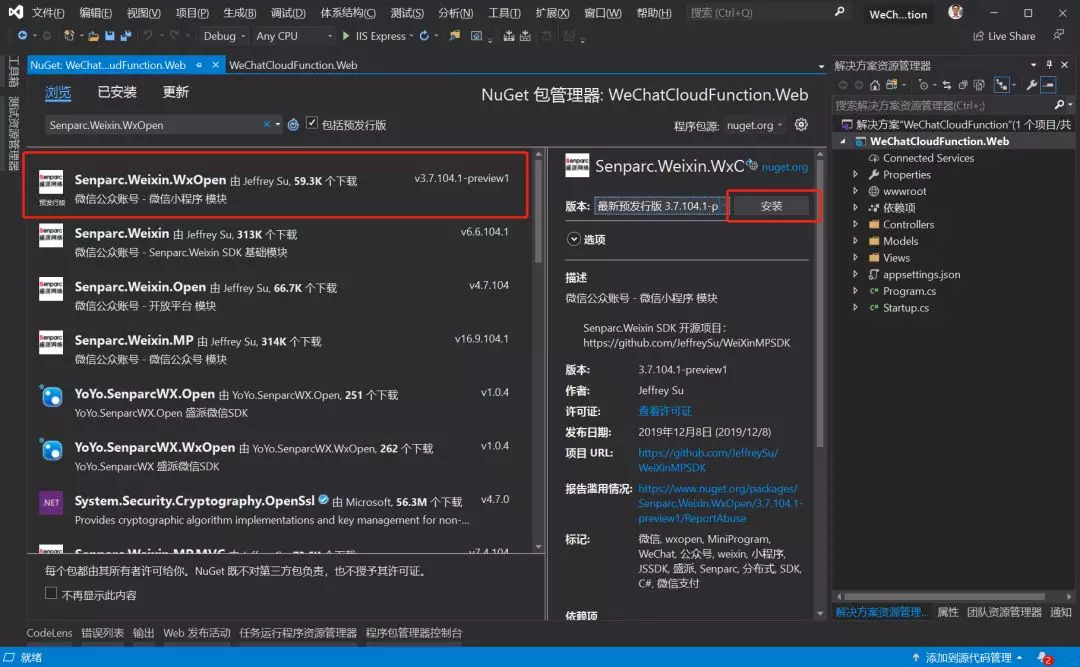
Task: Toggle show all files in Solution Explorer
Action: pyautogui.click(x=979, y=85)
